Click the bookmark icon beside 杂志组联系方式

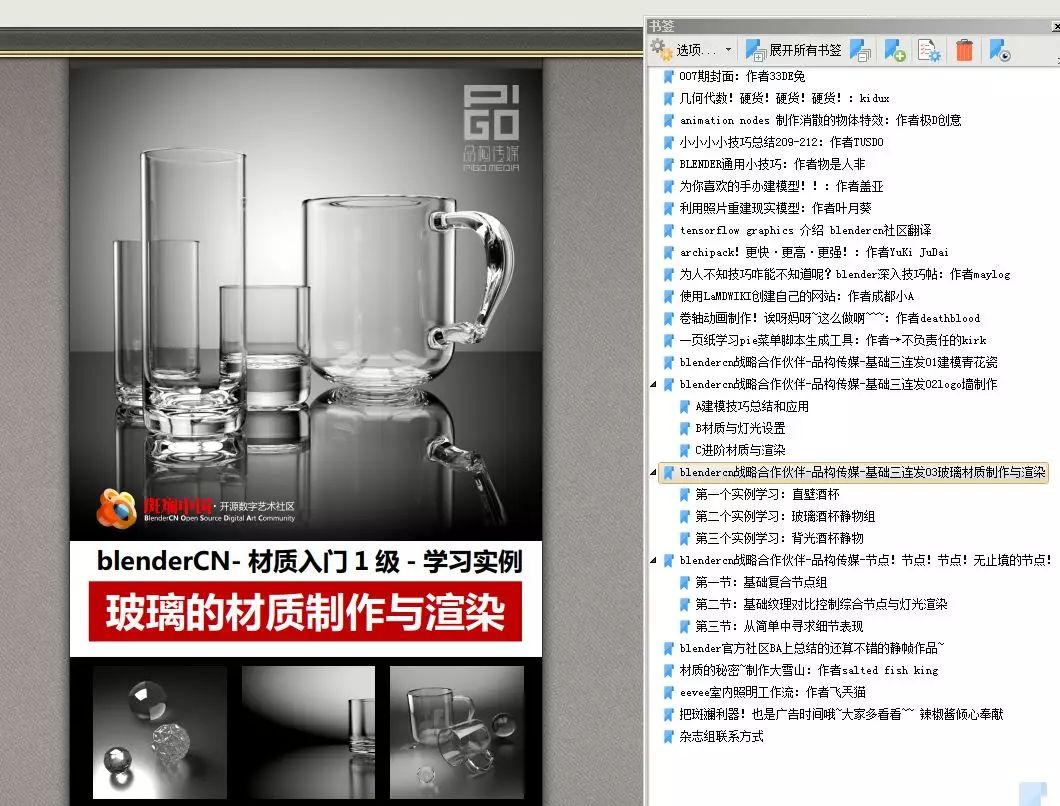pyautogui.click(x=669, y=736)
